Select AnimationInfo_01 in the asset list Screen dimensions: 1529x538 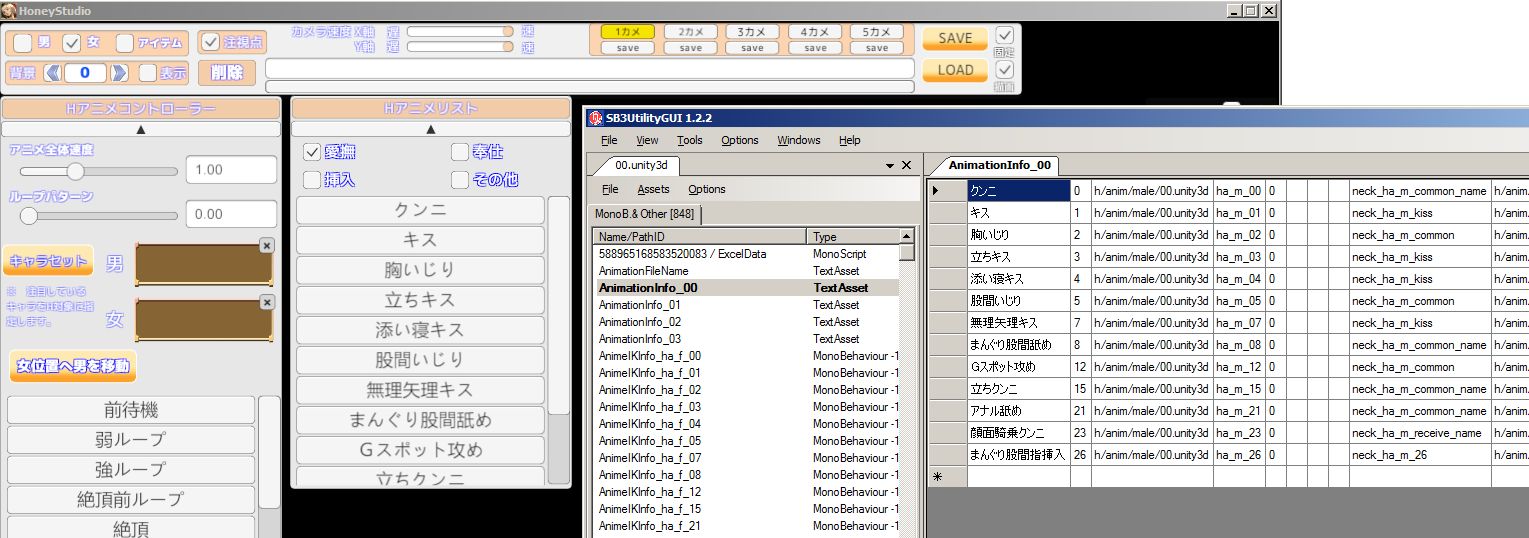tap(640, 305)
